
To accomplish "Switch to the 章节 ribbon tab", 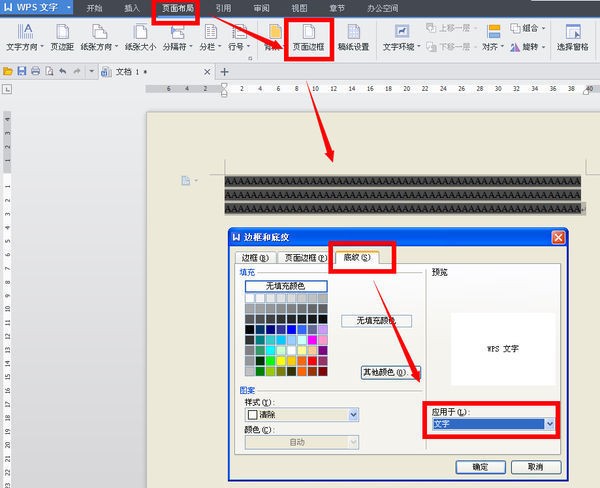I will point(337,8).
